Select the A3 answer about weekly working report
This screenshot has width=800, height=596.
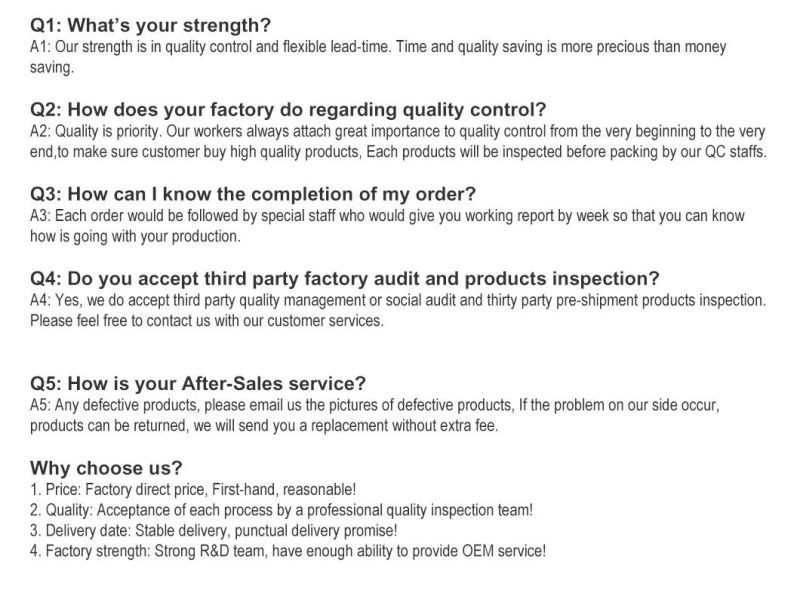click(x=387, y=226)
